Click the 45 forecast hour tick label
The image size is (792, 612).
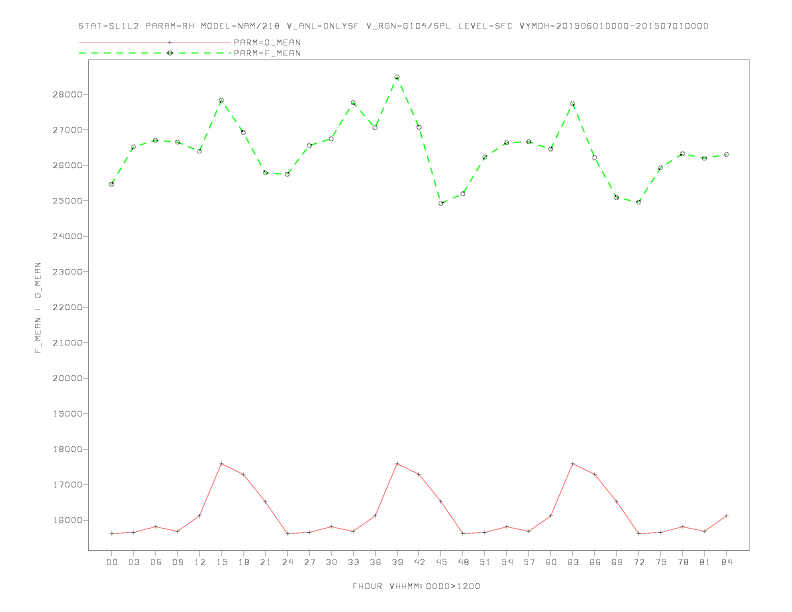coord(441,562)
